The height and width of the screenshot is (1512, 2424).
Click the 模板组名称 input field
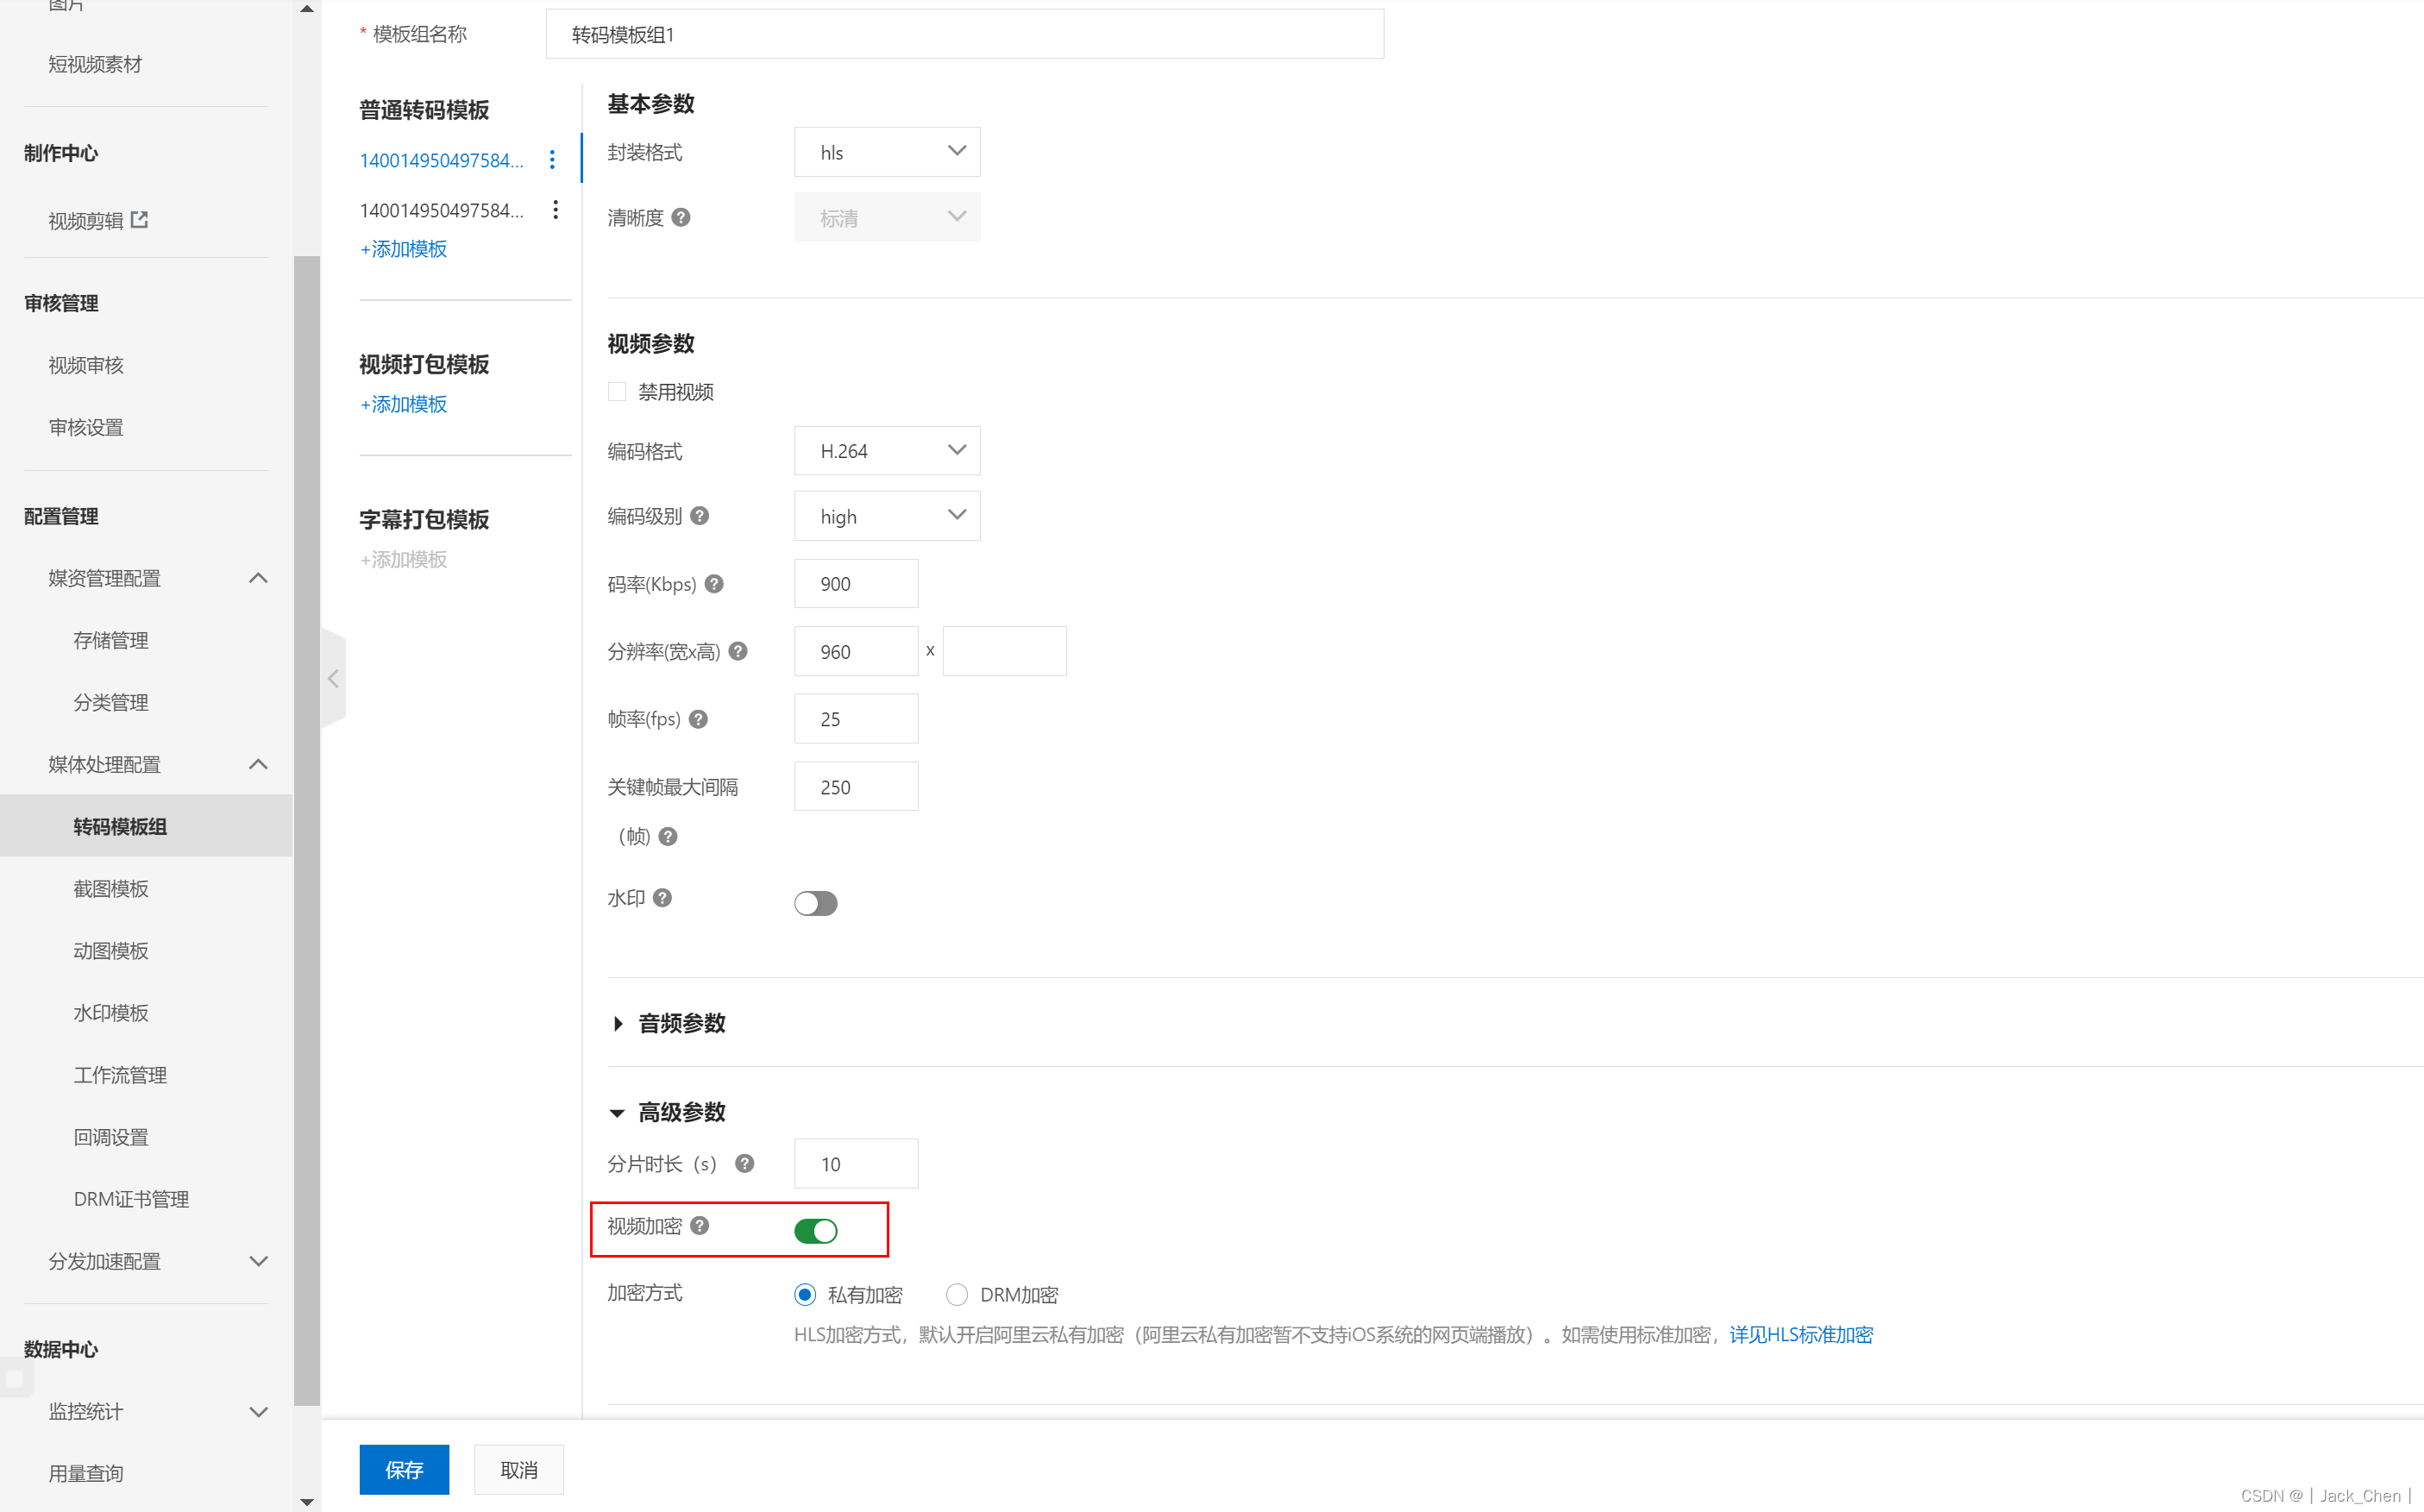pyautogui.click(x=965, y=34)
